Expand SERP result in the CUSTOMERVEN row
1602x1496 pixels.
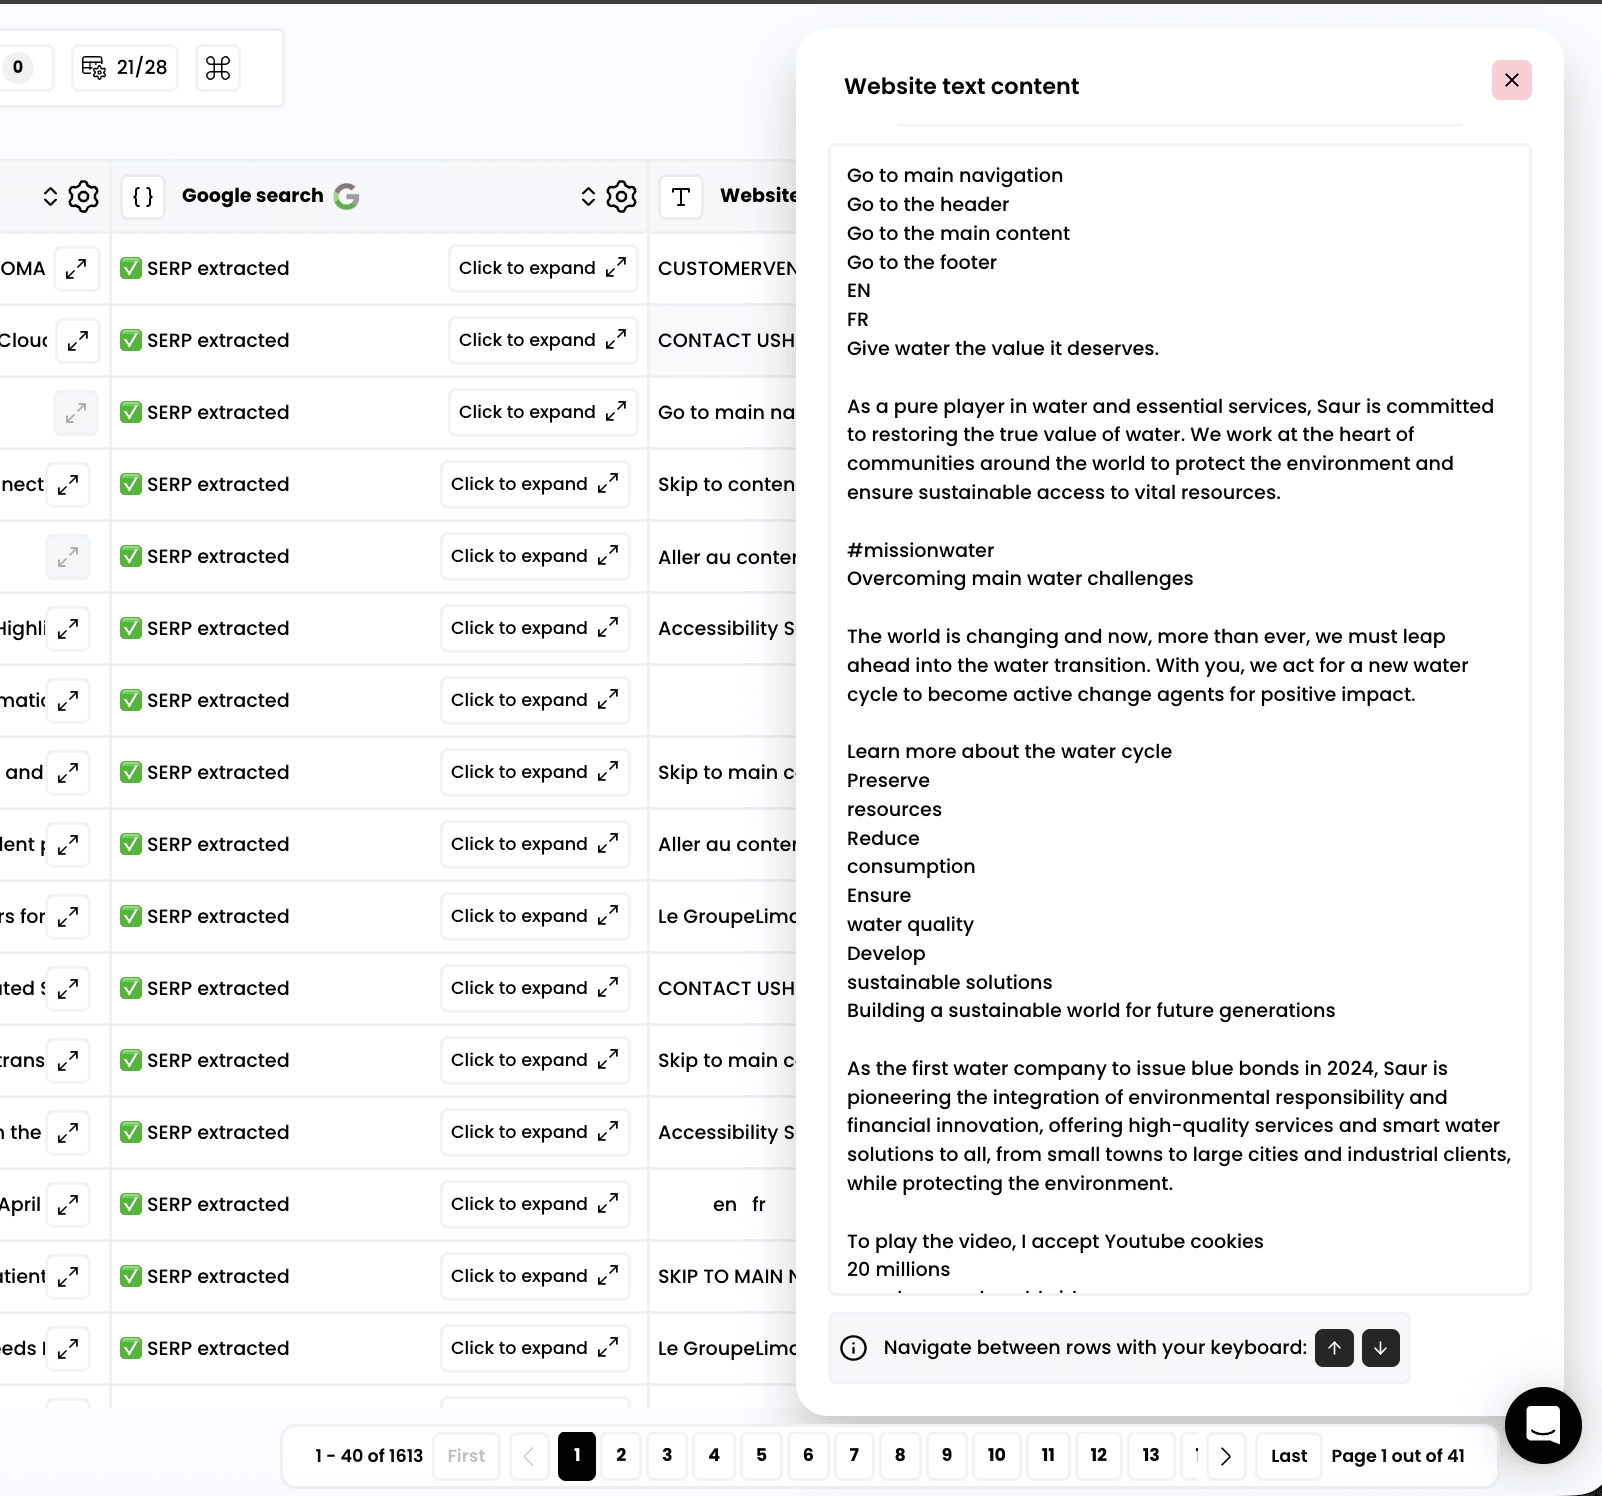[543, 268]
